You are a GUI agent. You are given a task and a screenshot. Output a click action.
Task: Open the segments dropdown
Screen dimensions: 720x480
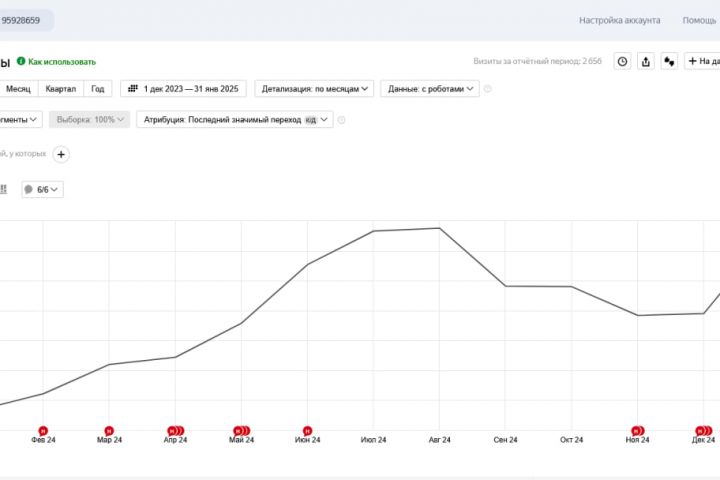[19, 119]
